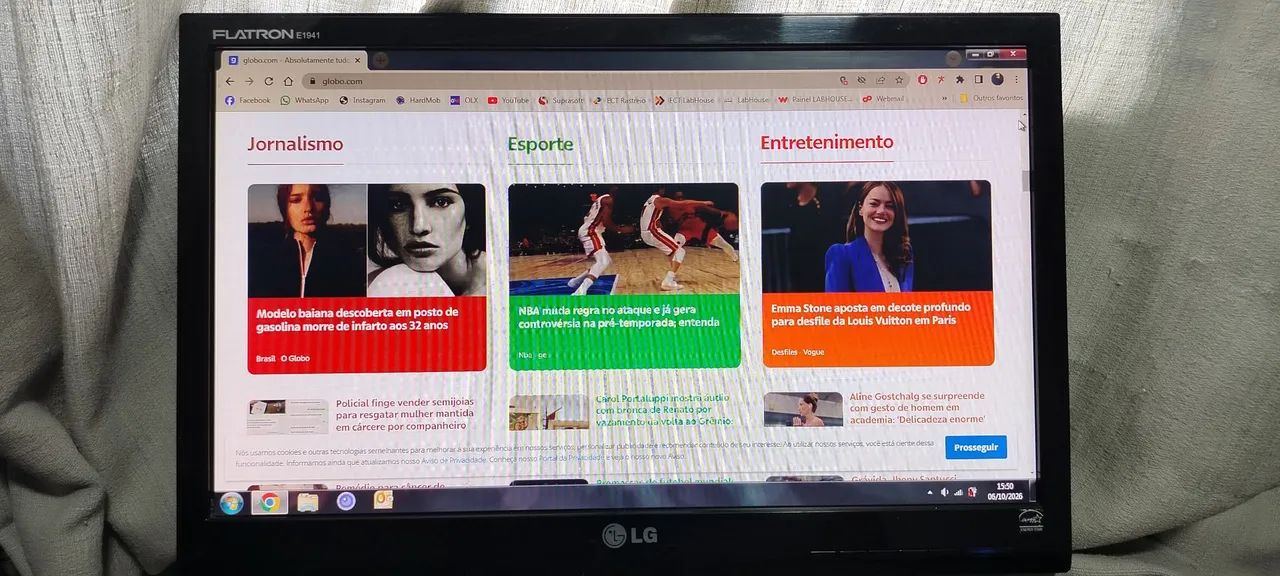Open the Chrome profile avatar
1280x576 pixels.
(x=997, y=79)
